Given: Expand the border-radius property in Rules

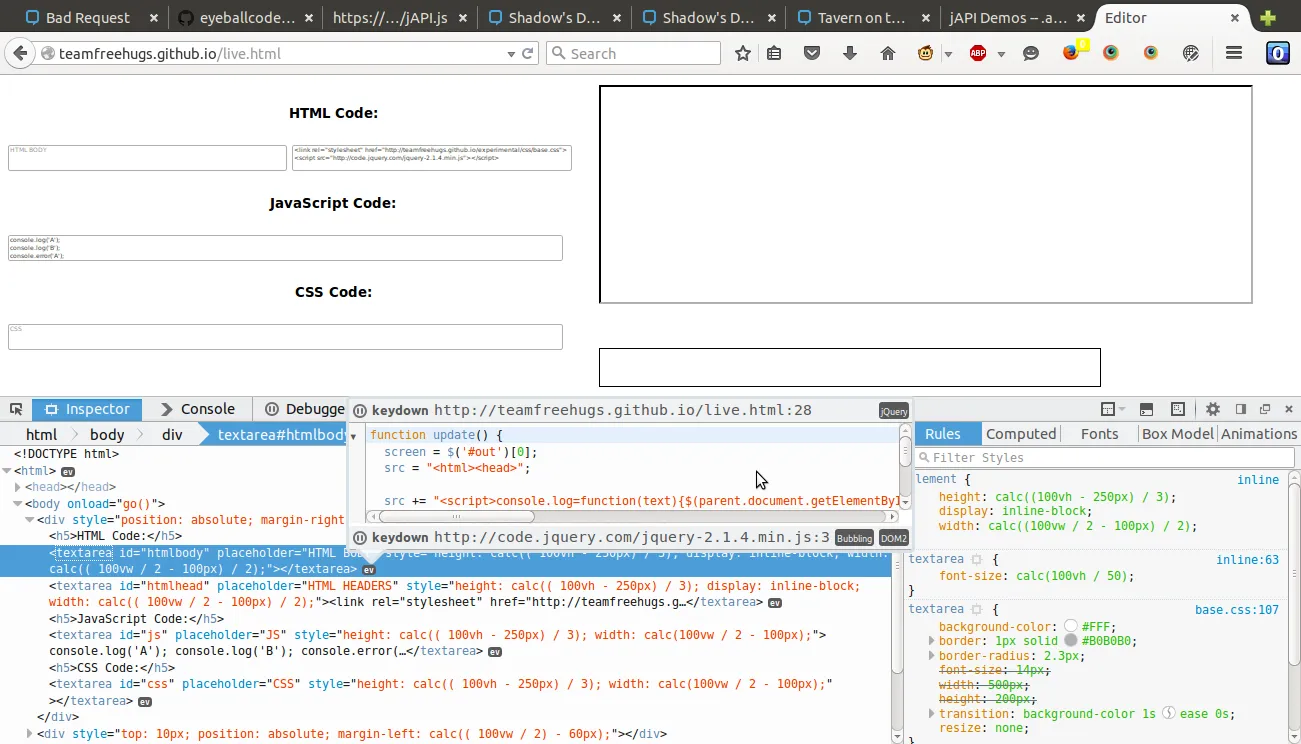Looking at the screenshot, I should [x=932, y=657].
